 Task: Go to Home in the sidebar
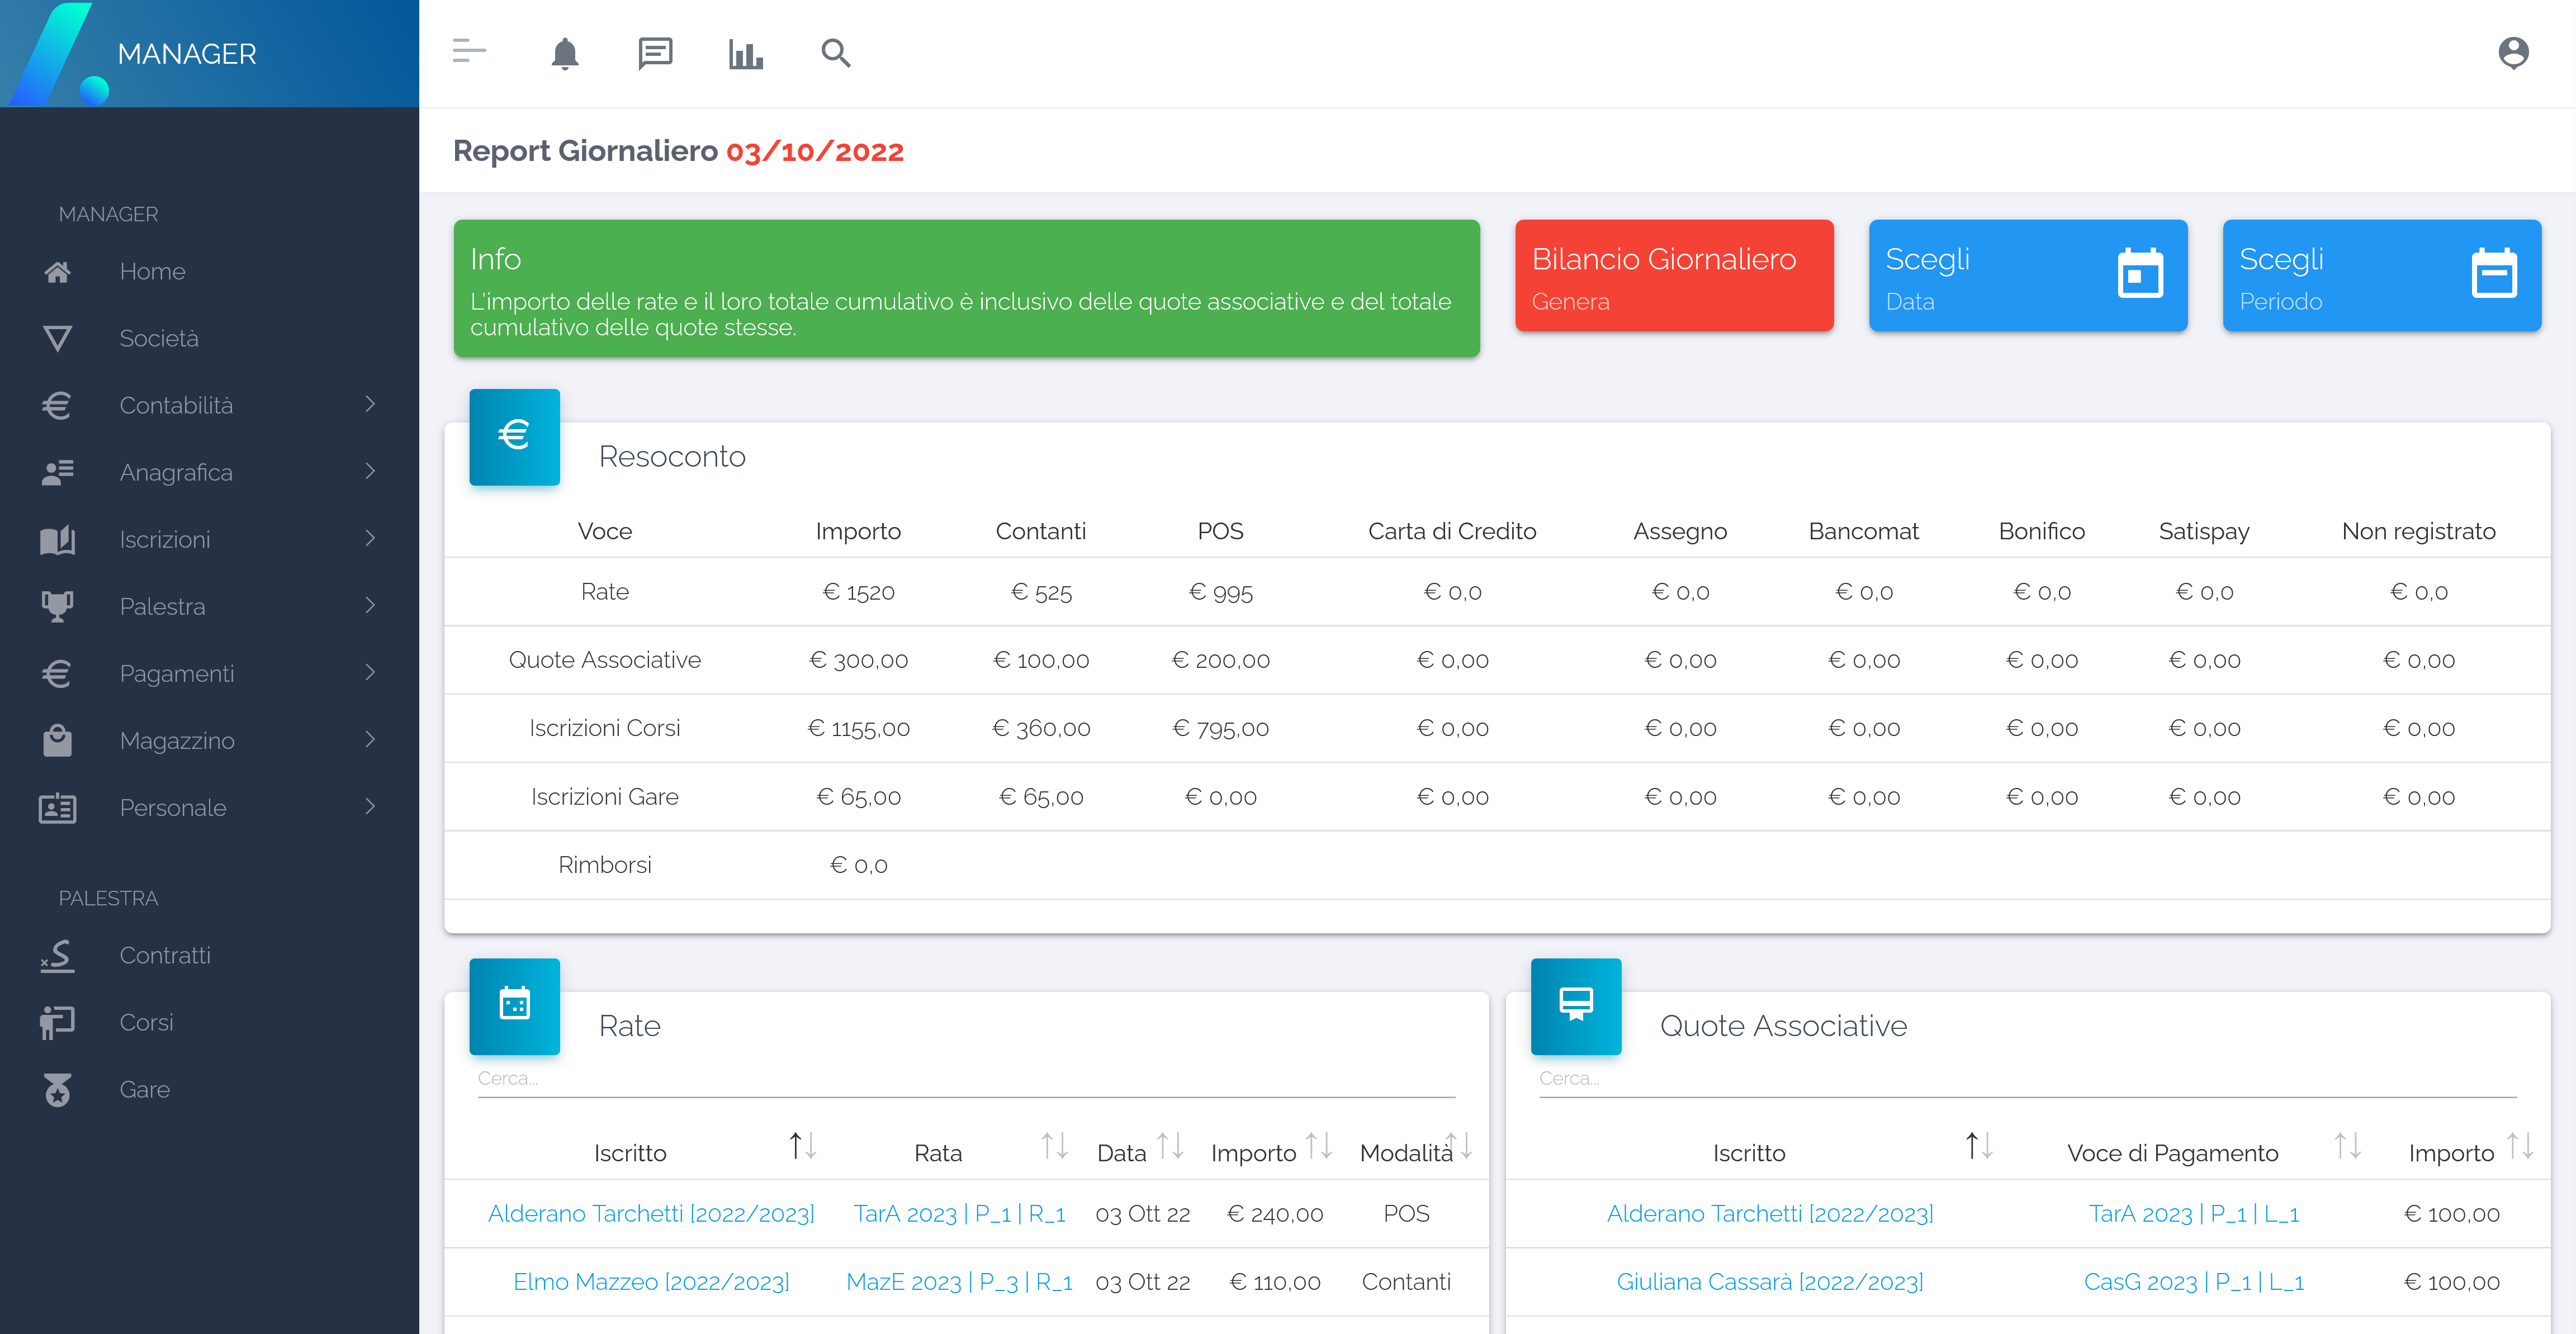[152, 271]
